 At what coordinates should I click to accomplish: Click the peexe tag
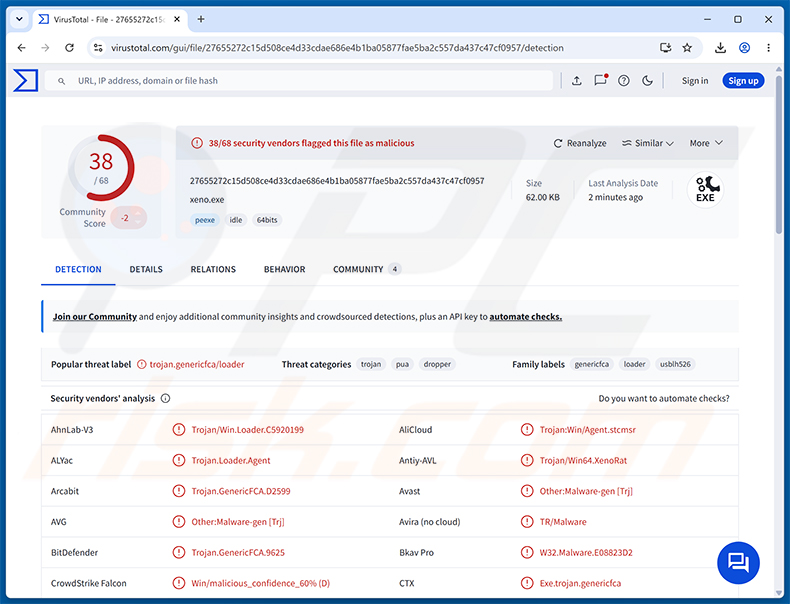point(205,220)
